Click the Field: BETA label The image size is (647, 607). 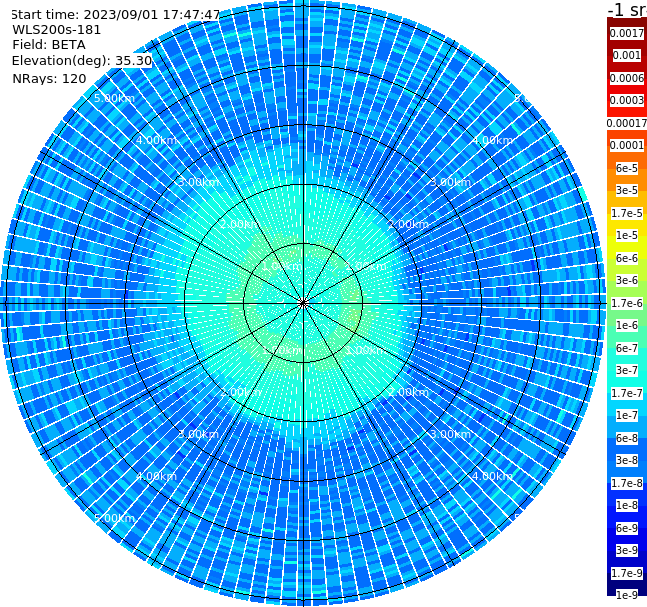49,45
